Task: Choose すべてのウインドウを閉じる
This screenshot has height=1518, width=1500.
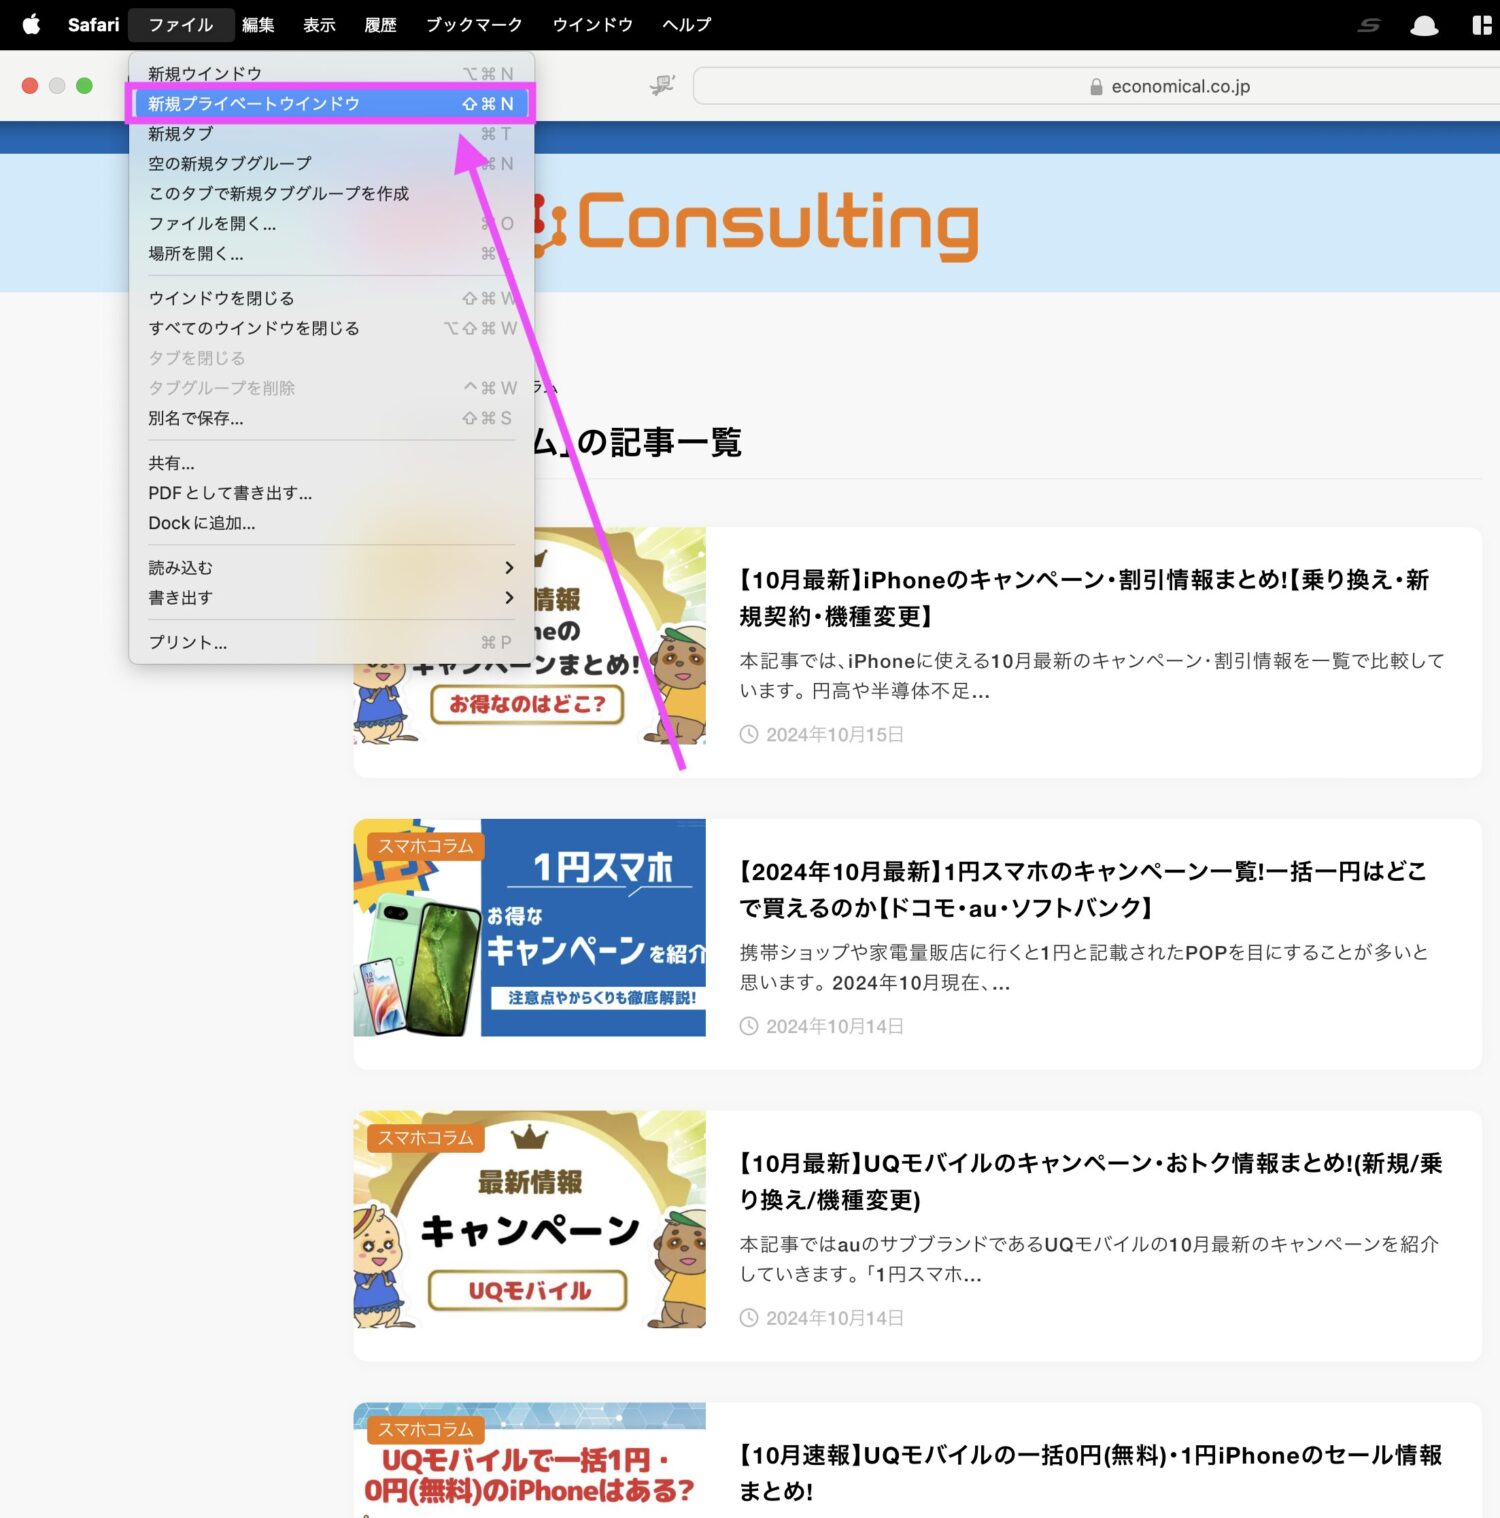Action: [x=331, y=328]
